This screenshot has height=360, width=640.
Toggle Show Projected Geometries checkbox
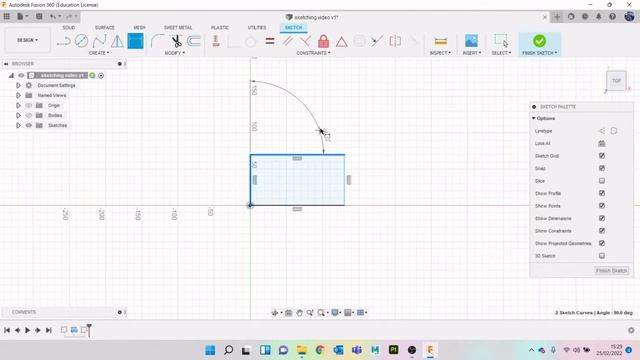pyautogui.click(x=602, y=243)
